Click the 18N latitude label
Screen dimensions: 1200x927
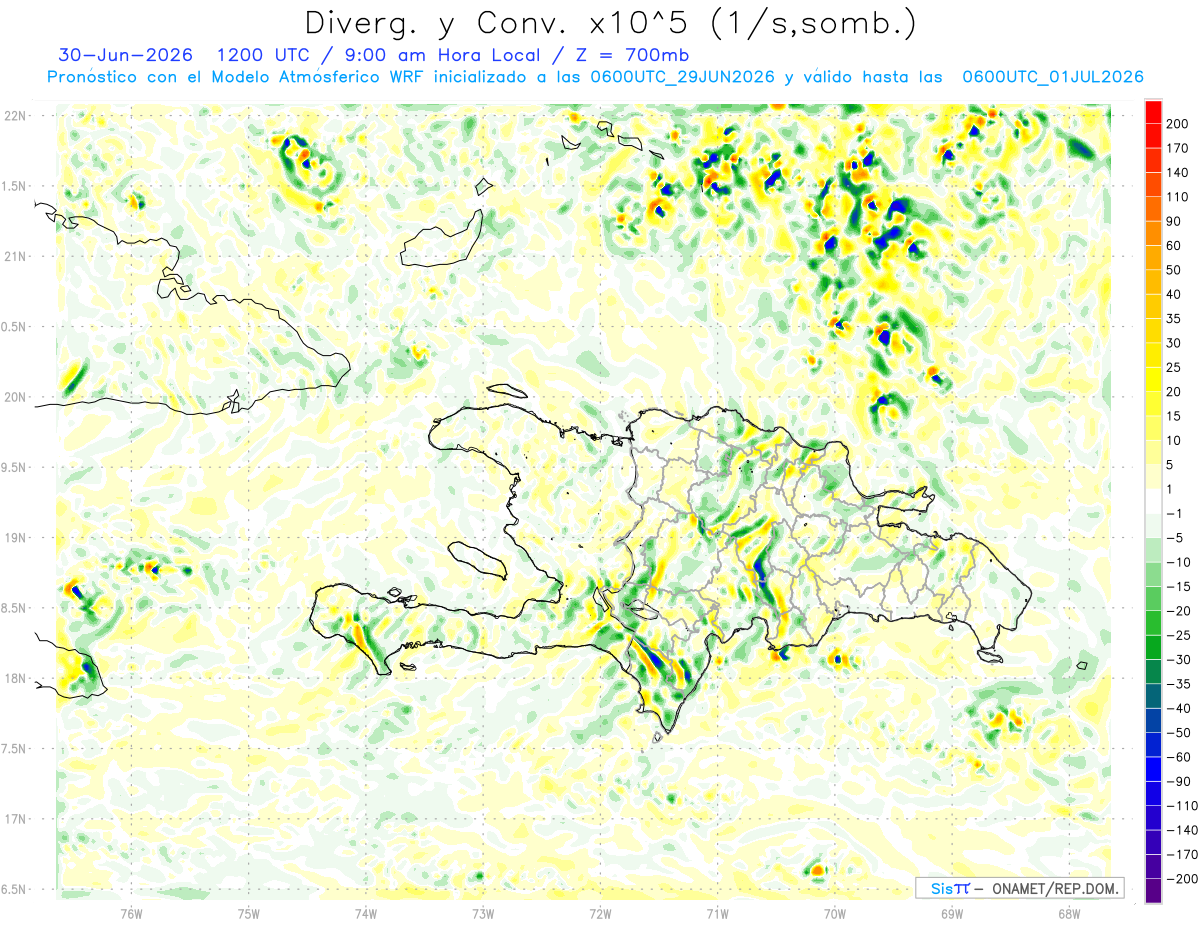pyautogui.click(x=15, y=678)
